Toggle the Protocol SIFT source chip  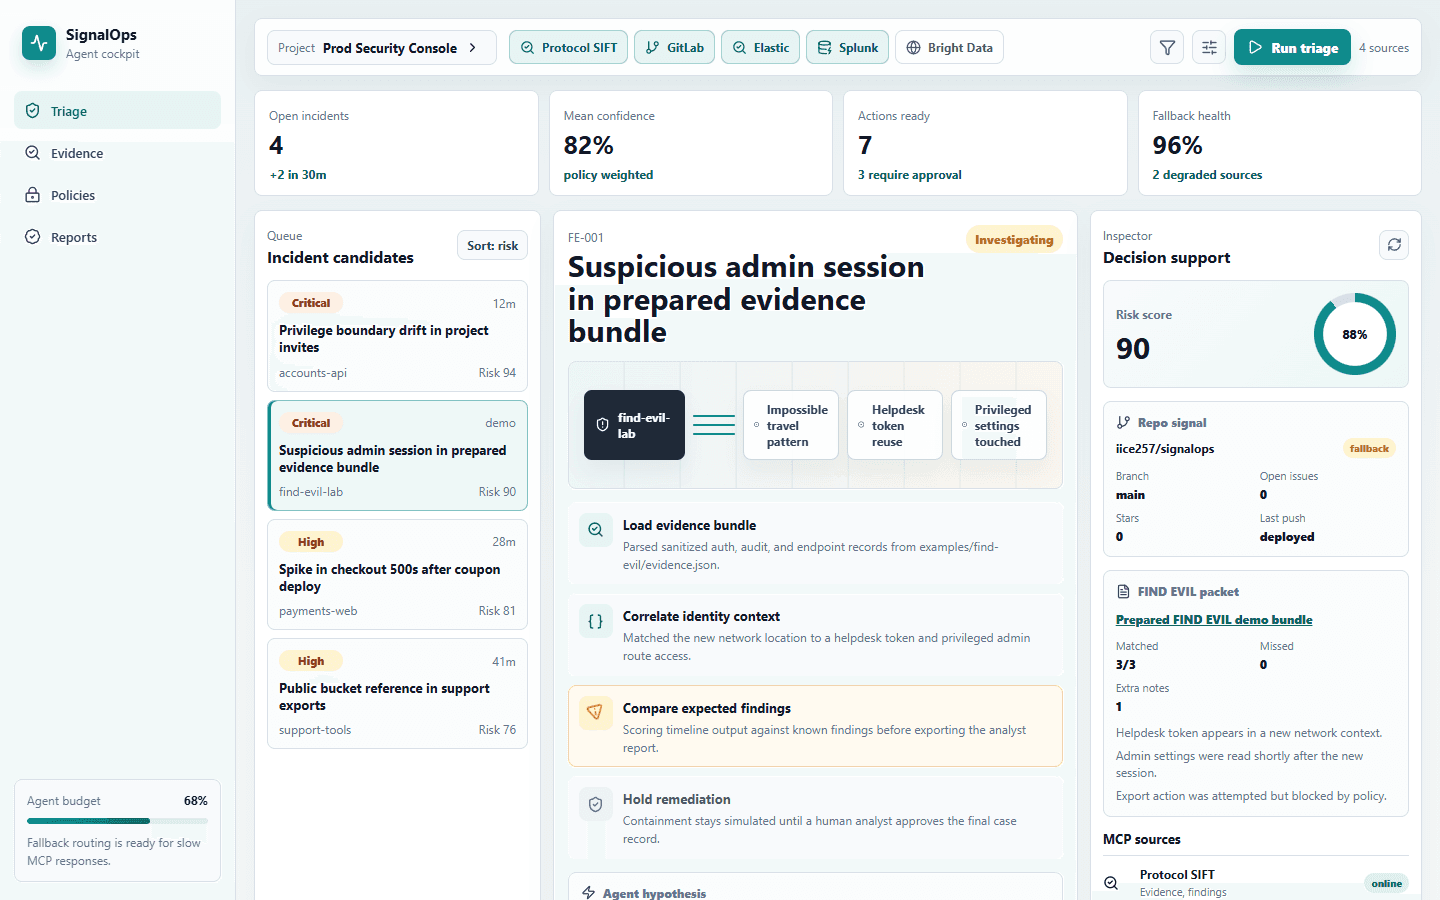(x=569, y=47)
